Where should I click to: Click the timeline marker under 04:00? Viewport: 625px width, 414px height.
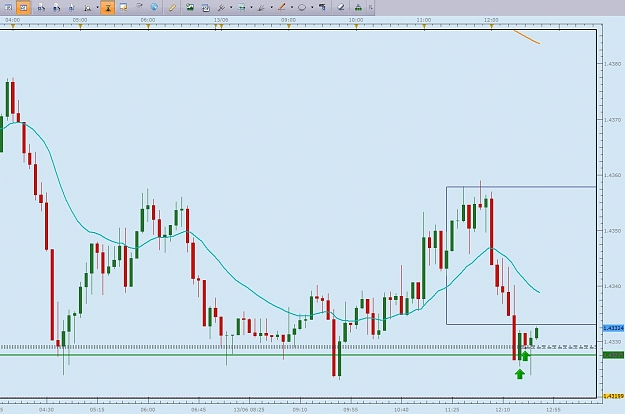coord(13,27)
